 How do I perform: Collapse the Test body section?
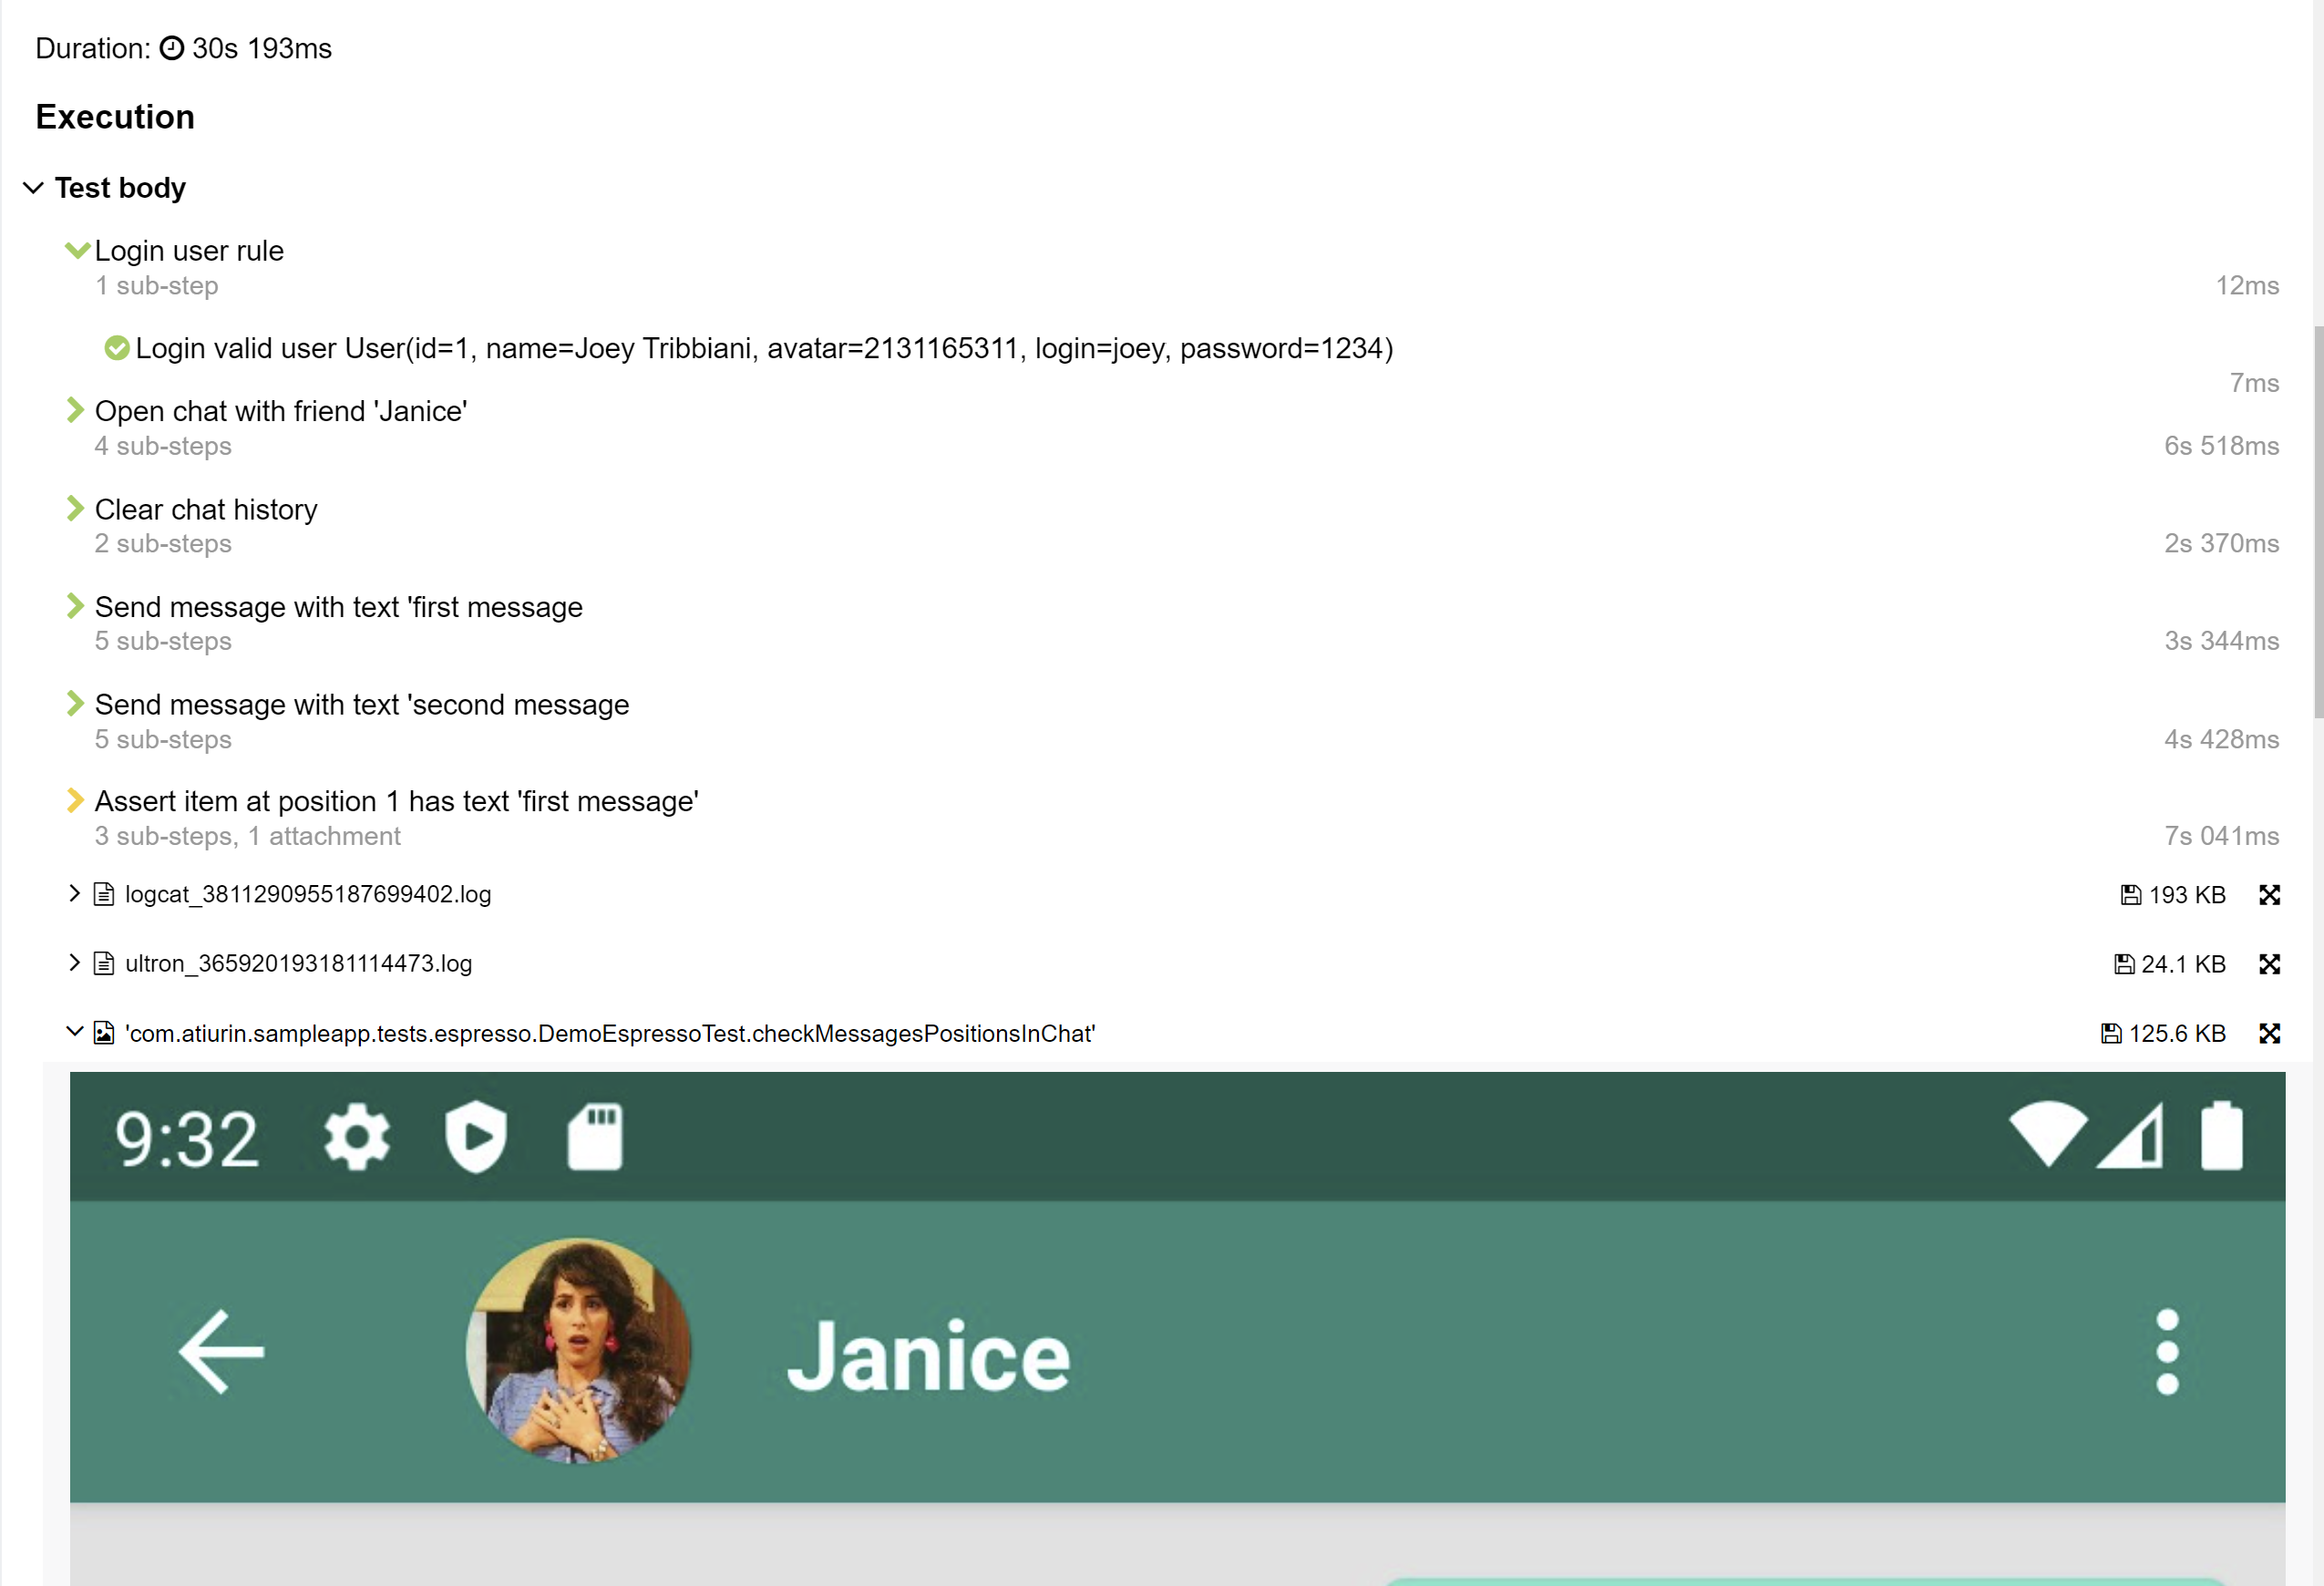[33, 188]
